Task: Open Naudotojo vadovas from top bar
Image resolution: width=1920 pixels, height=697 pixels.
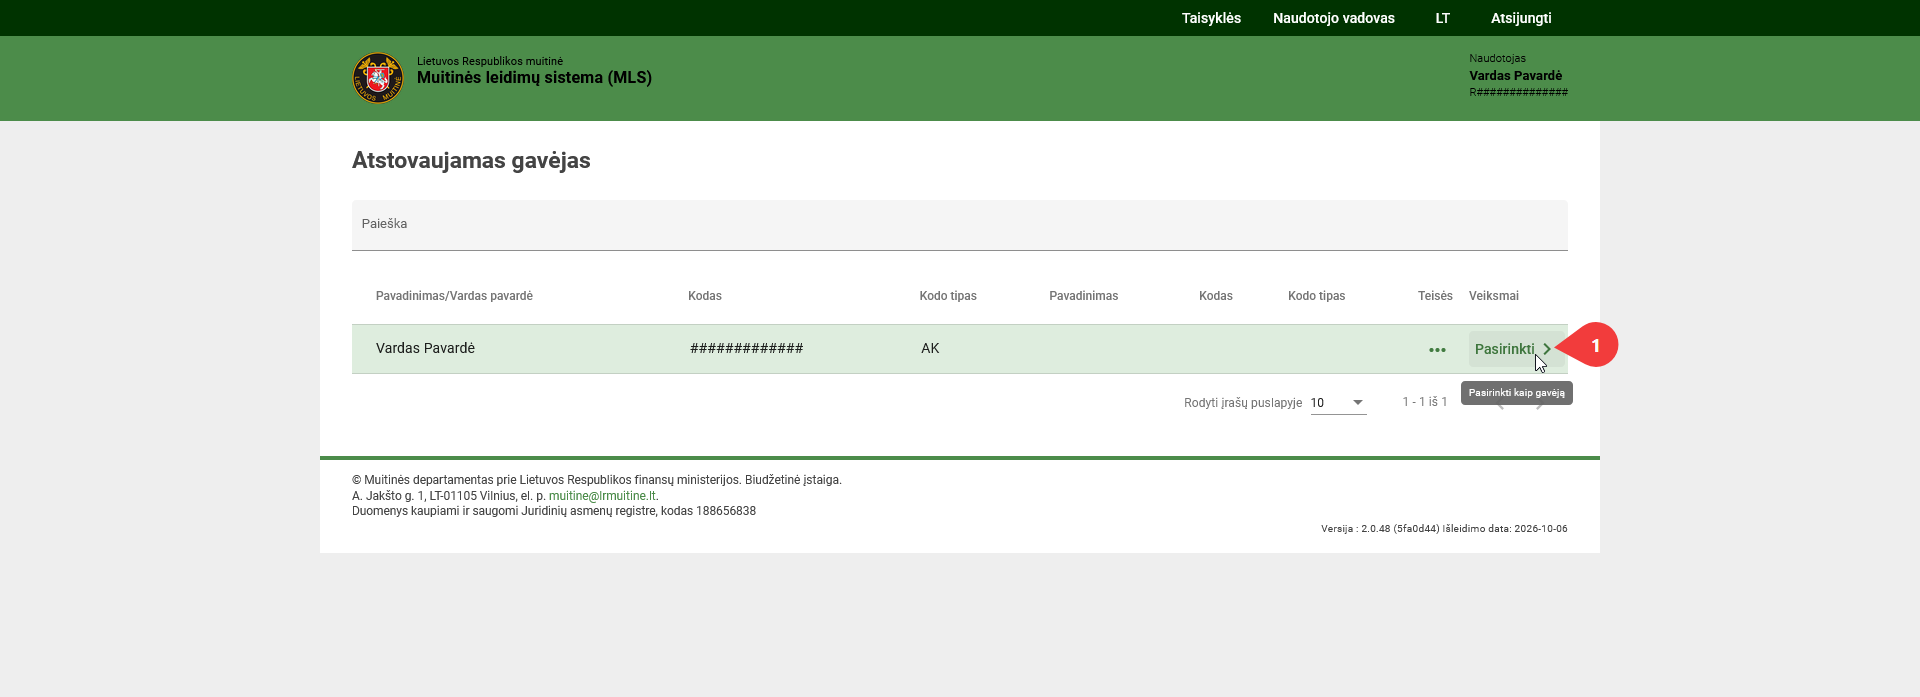Action: tap(1333, 18)
